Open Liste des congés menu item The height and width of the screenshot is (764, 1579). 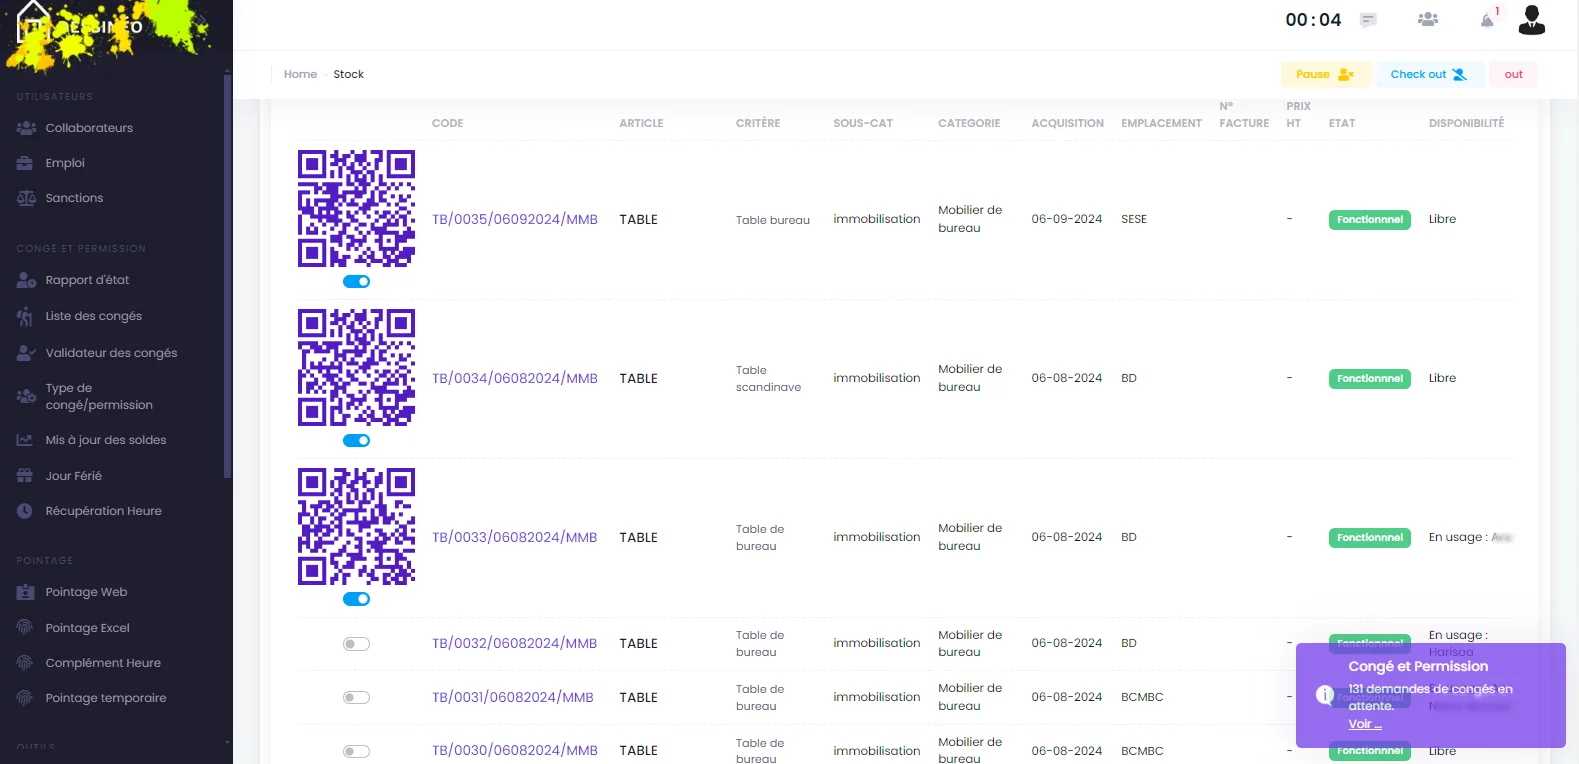pos(94,316)
